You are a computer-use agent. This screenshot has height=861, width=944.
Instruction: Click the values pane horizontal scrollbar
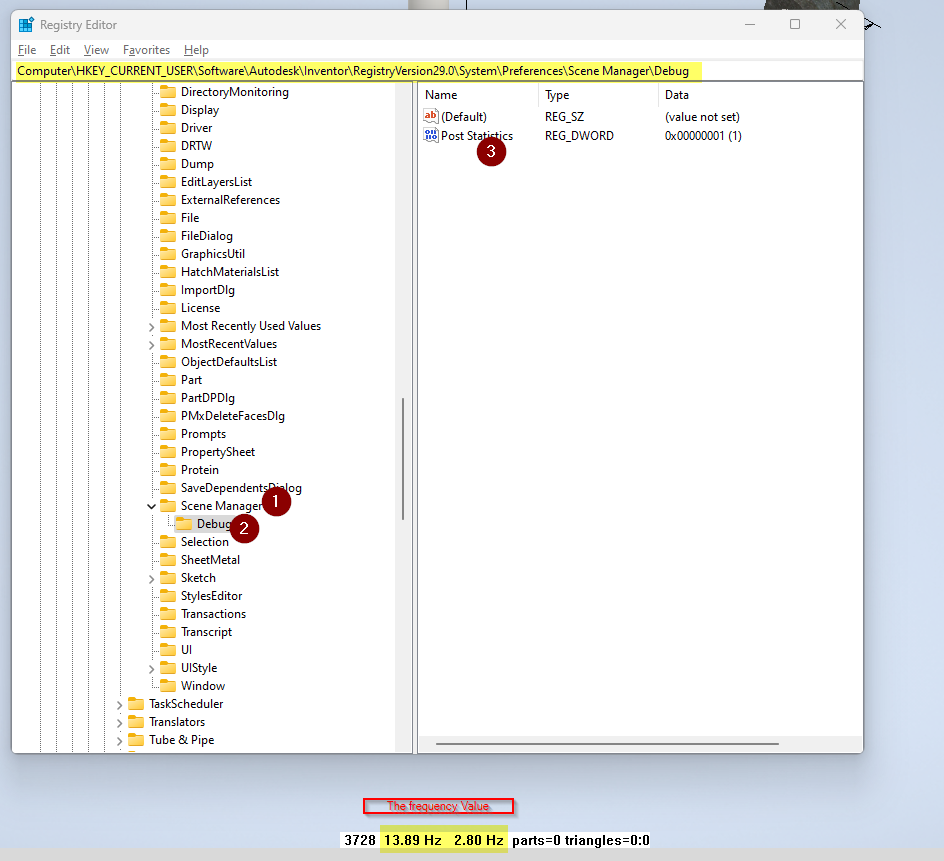click(607, 744)
